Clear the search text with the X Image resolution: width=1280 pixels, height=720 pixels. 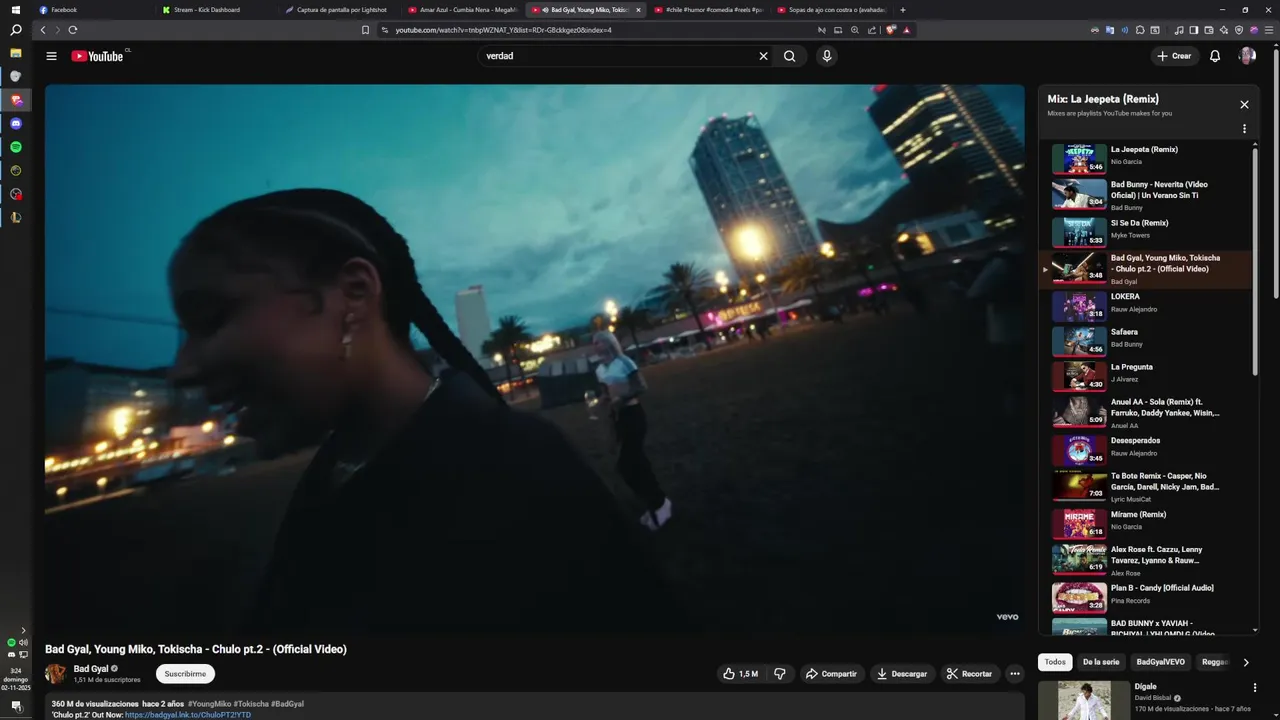click(x=763, y=56)
